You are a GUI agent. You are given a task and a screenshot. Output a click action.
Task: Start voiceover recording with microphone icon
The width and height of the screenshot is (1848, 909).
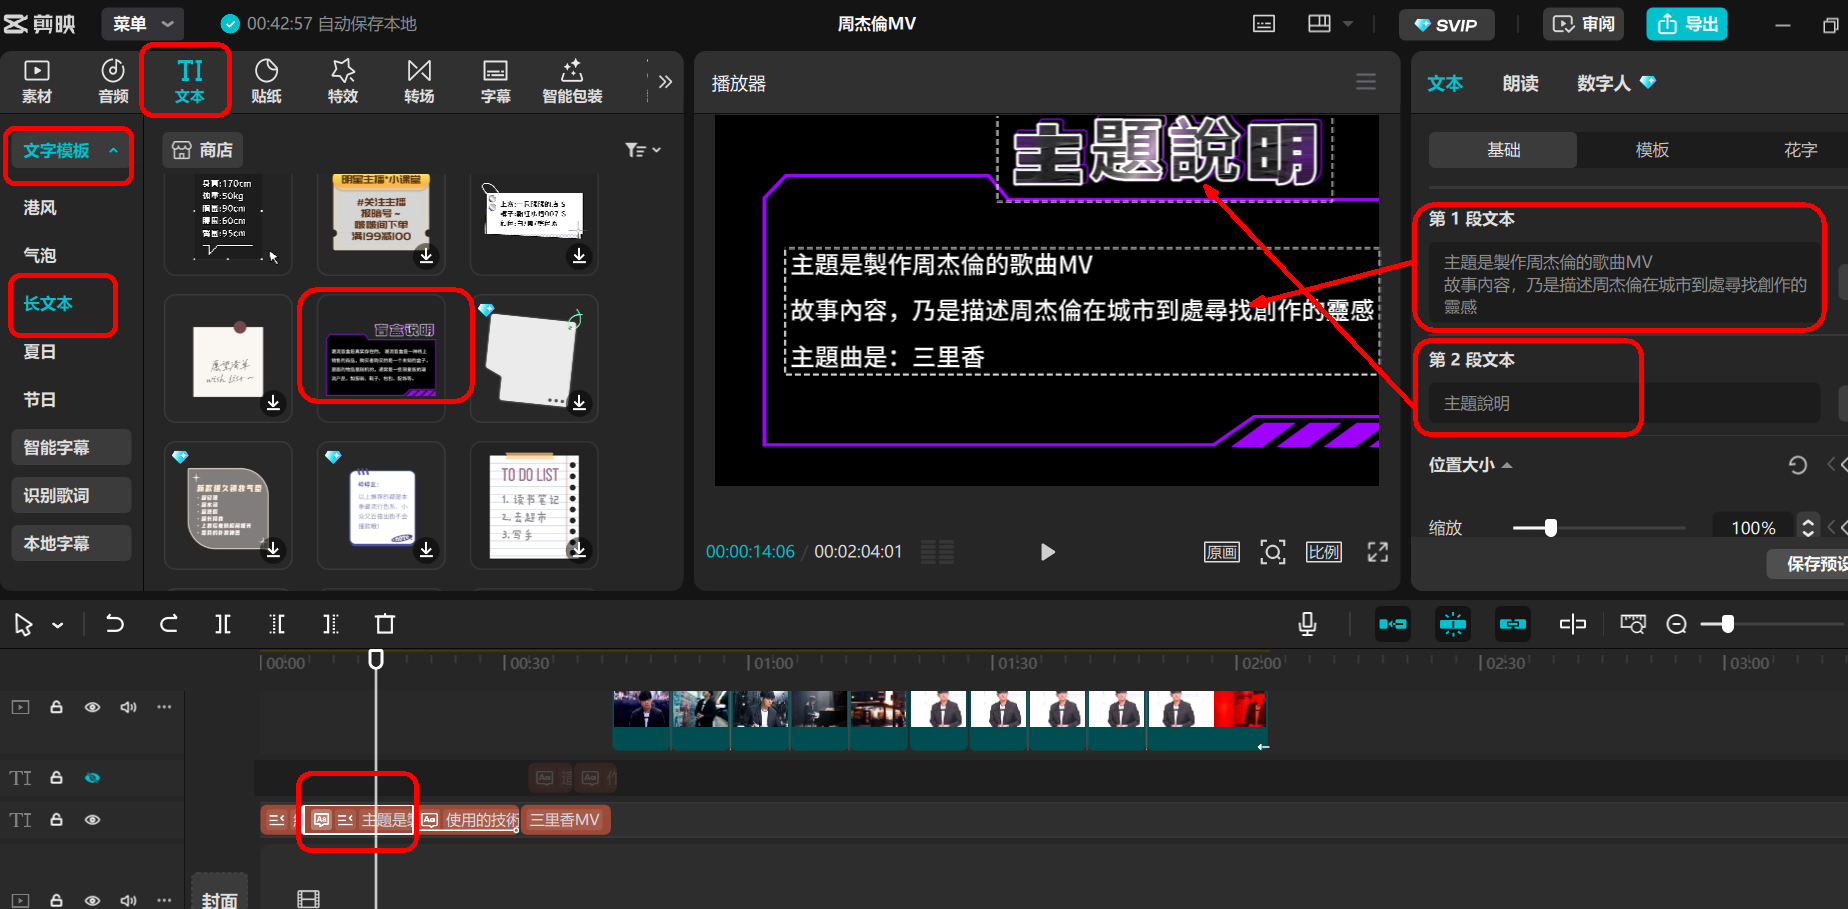(1307, 624)
